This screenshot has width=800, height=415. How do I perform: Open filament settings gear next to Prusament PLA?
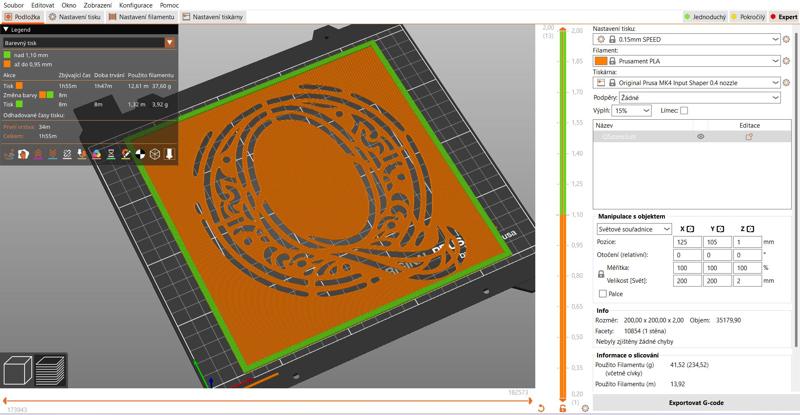[786, 61]
